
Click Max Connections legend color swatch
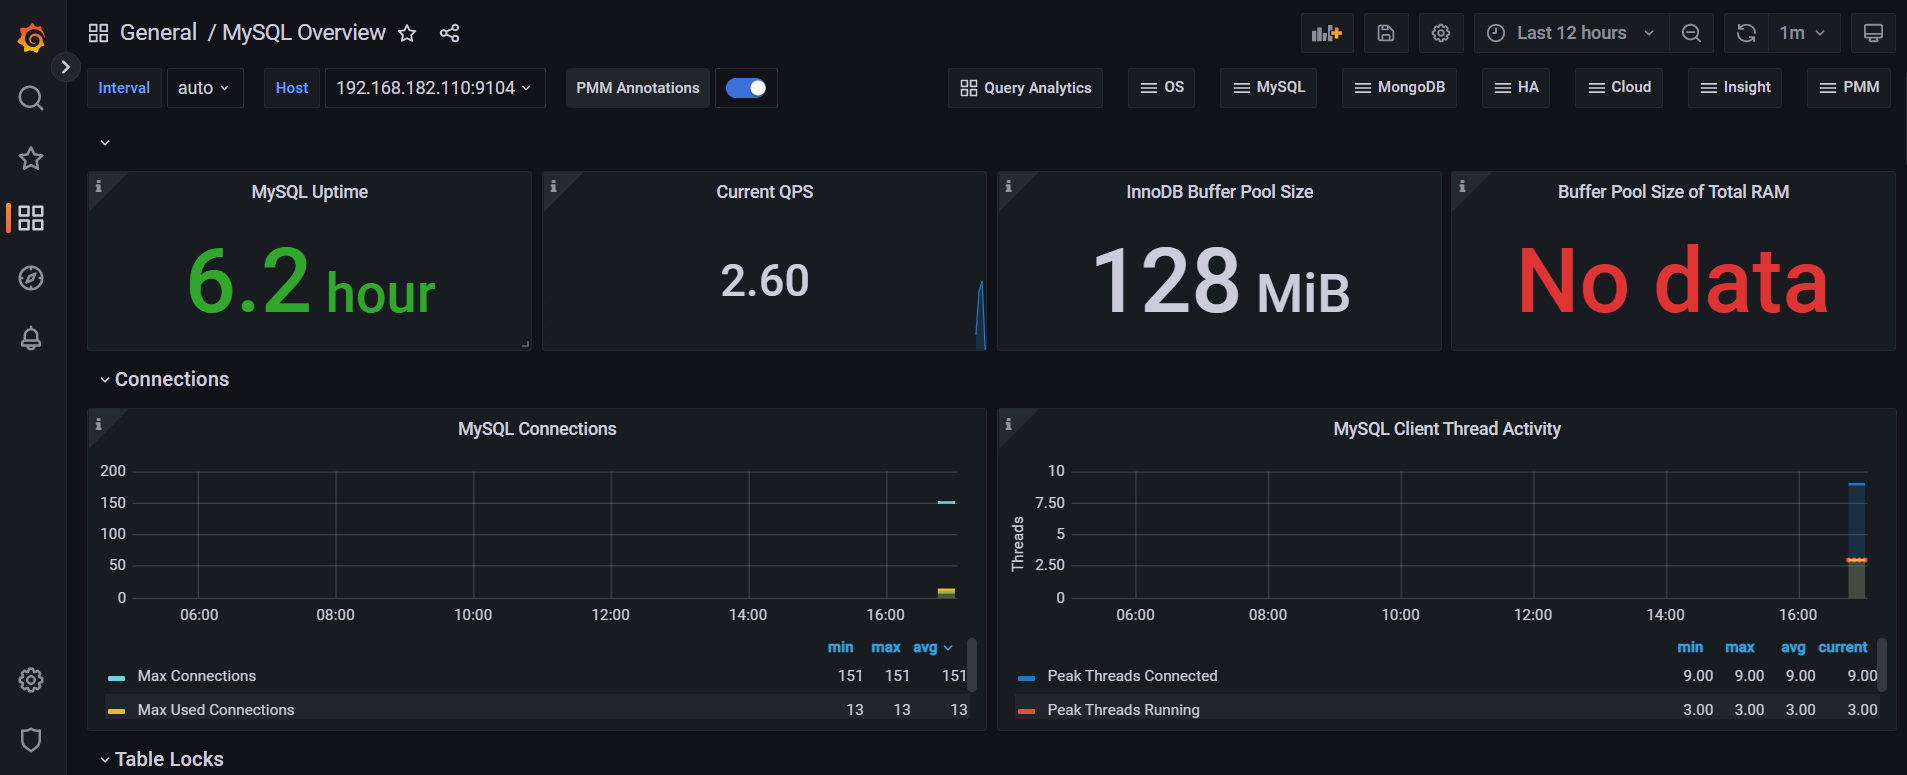click(x=116, y=678)
